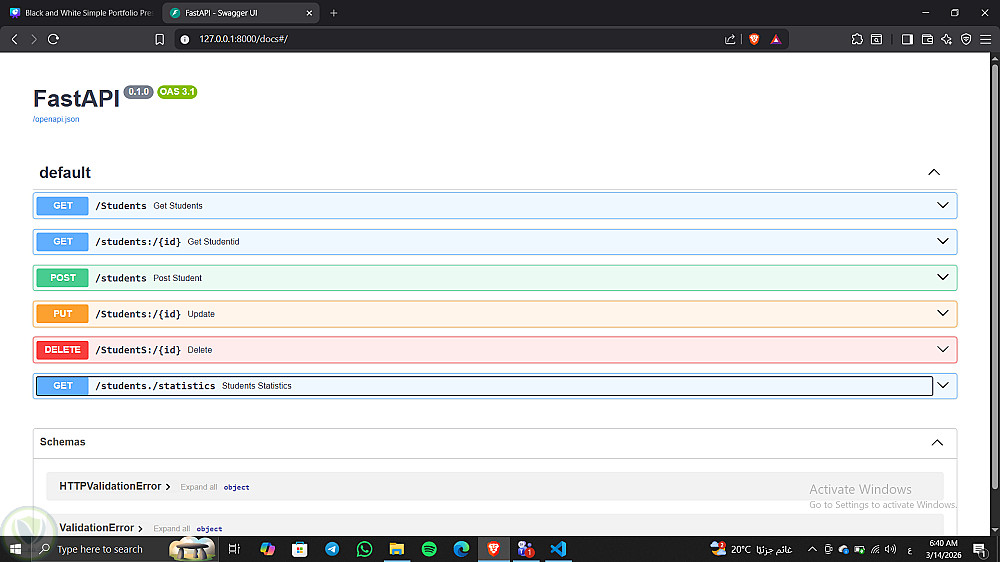Screen dimensions: 1000x562
Task: Expand GET /students:/{id} Get Studentid chevron
Action: tap(943, 241)
